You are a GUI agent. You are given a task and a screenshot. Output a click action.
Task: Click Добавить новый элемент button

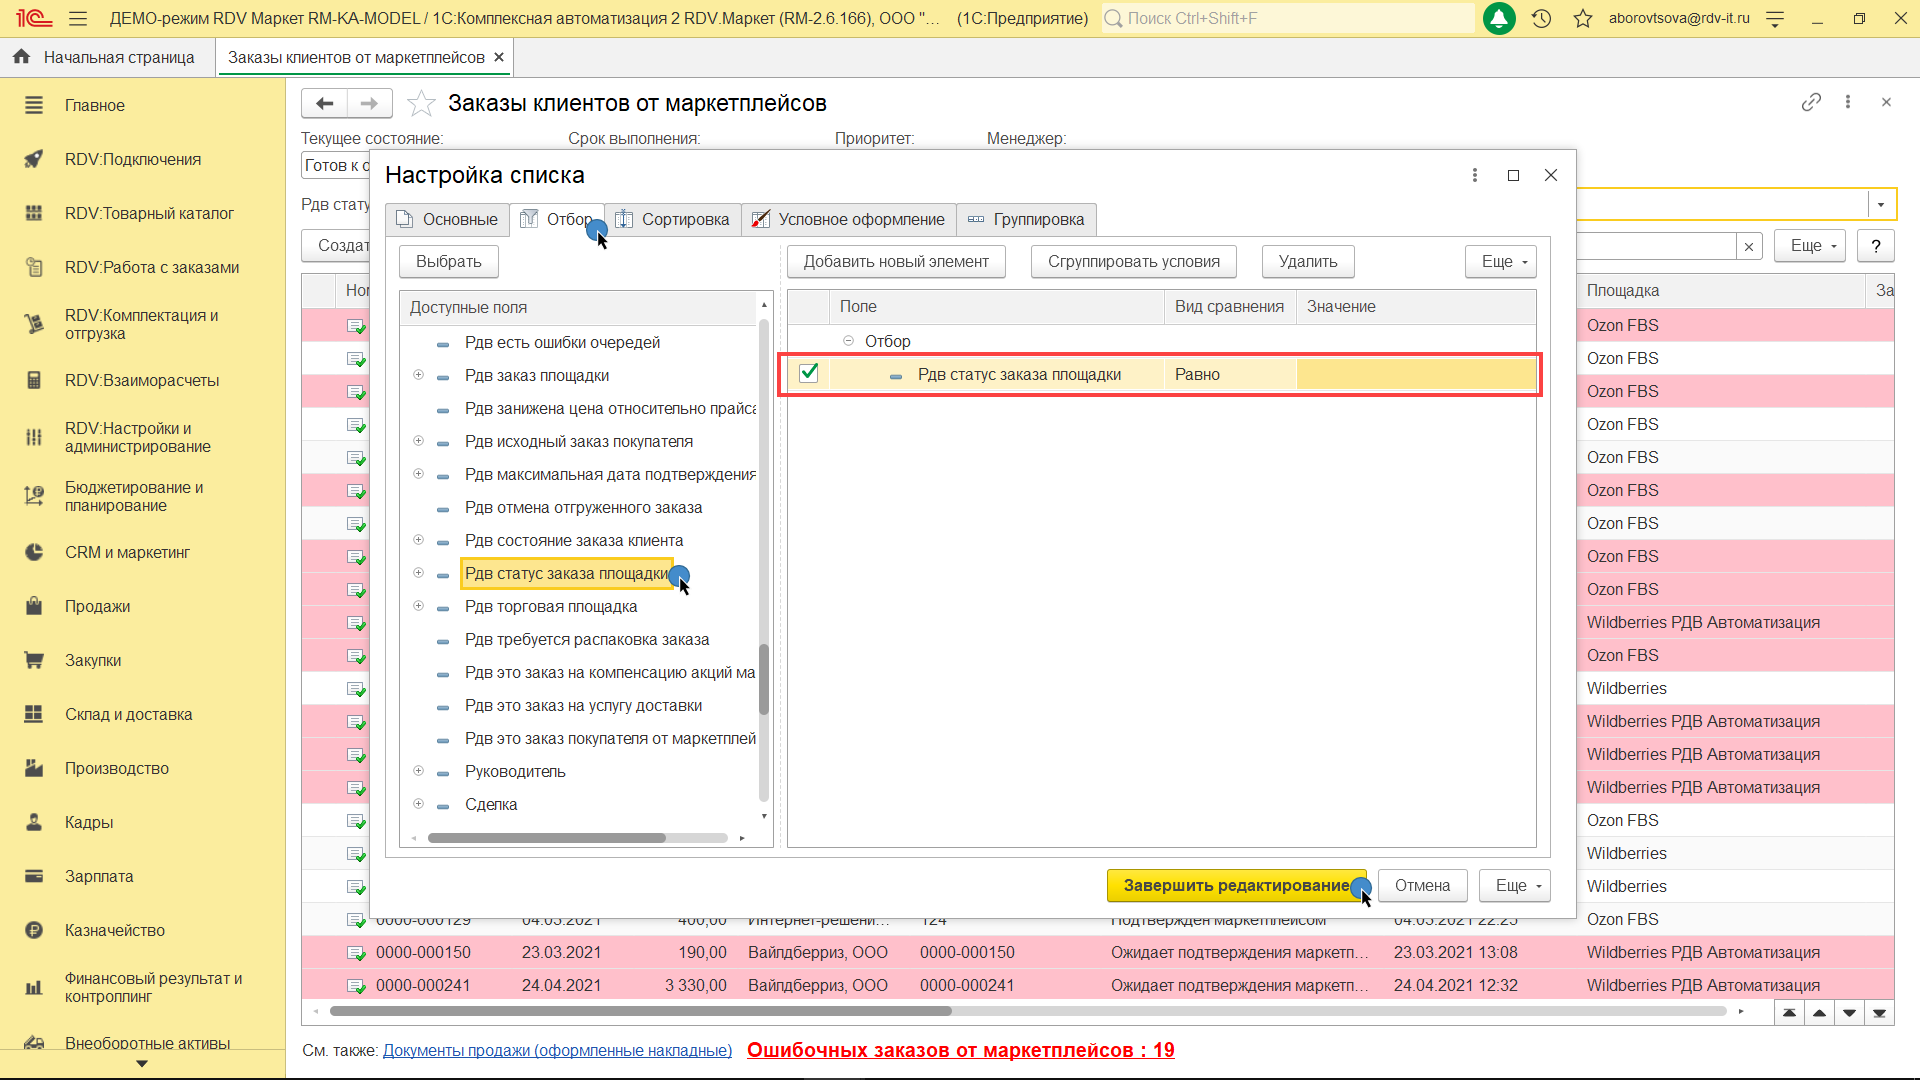point(895,261)
